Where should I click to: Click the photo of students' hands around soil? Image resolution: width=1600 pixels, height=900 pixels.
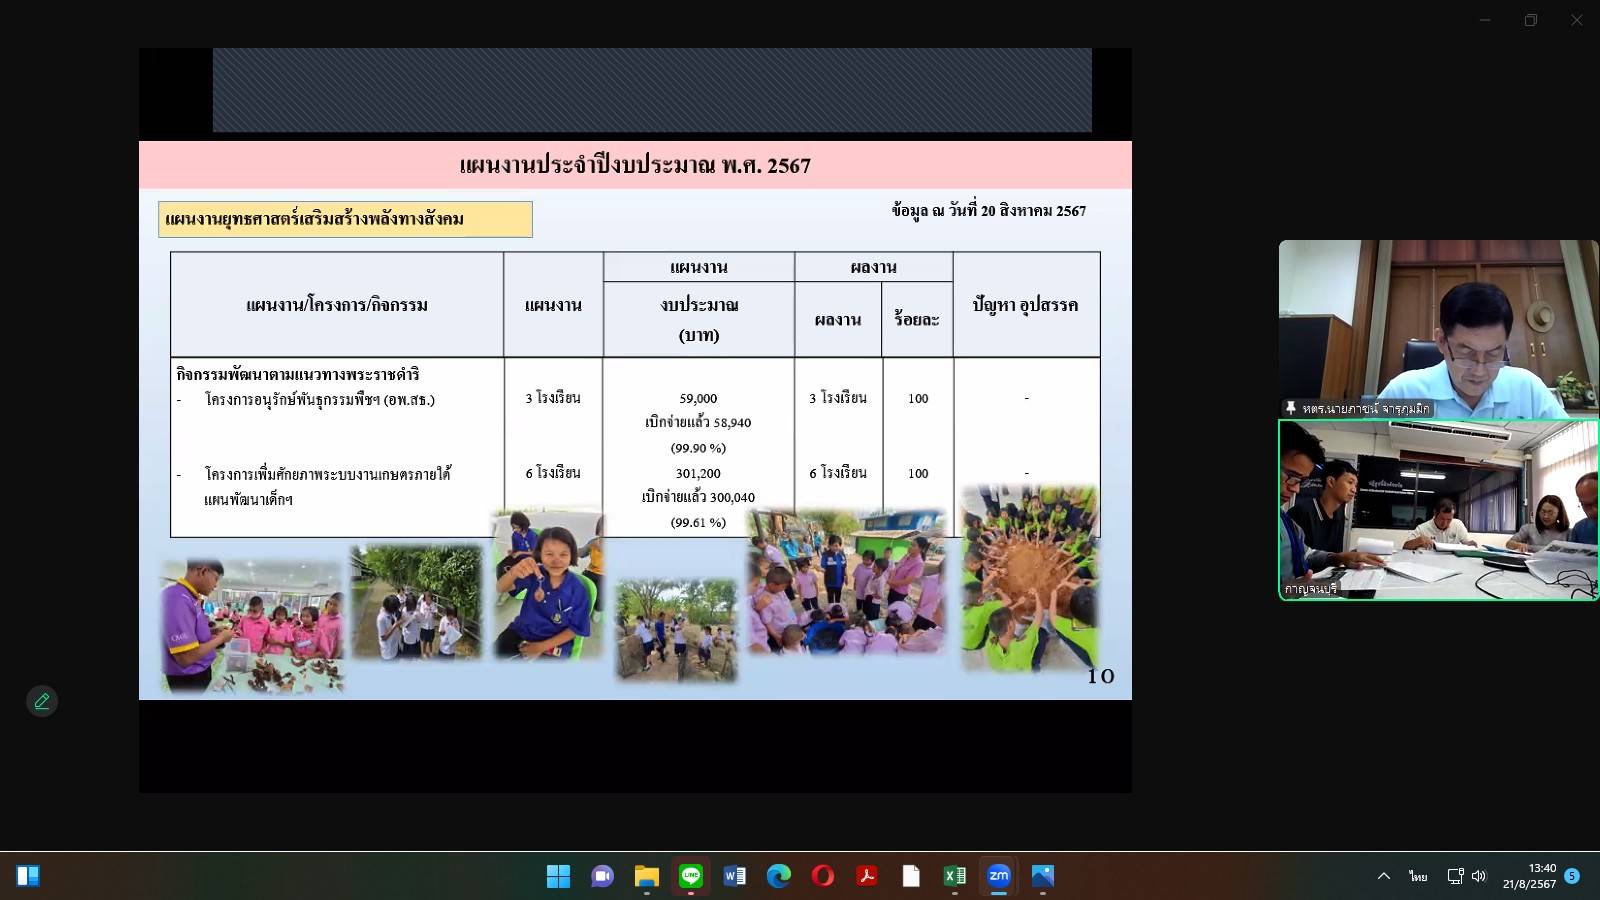[1030, 578]
